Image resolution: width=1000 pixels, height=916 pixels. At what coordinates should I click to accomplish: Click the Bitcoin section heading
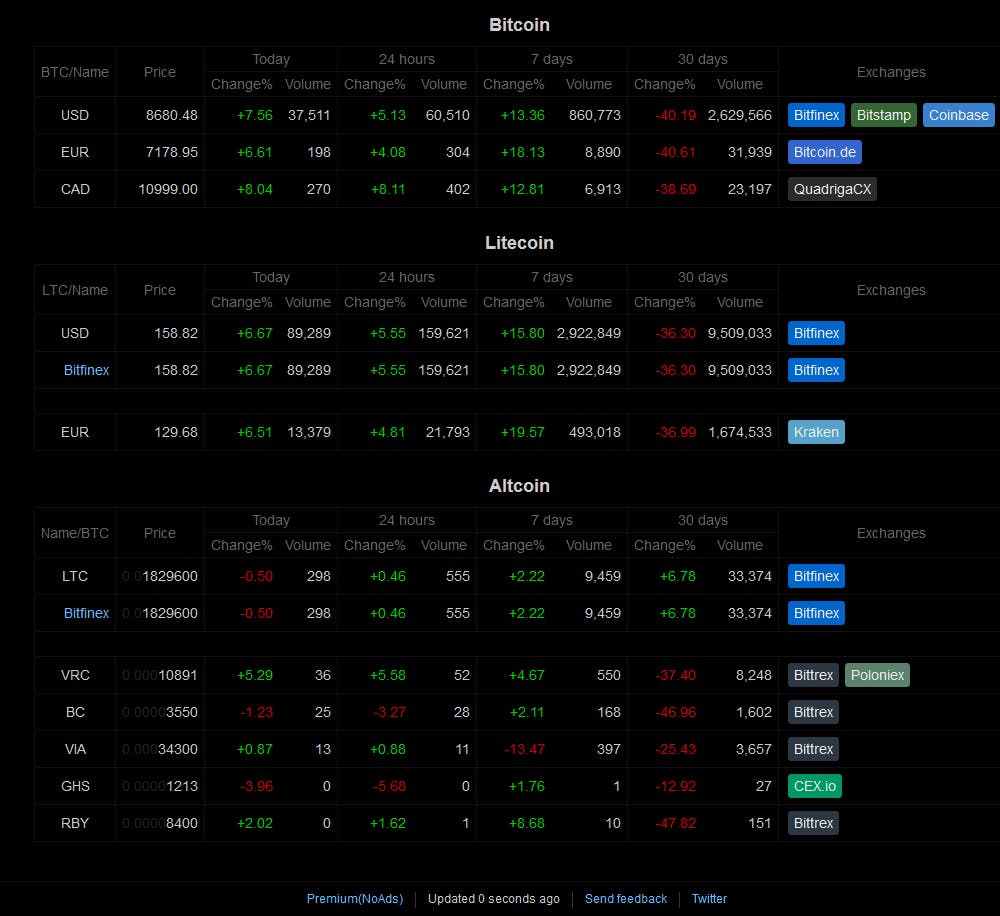pyautogui.click(x=519, y=25)
